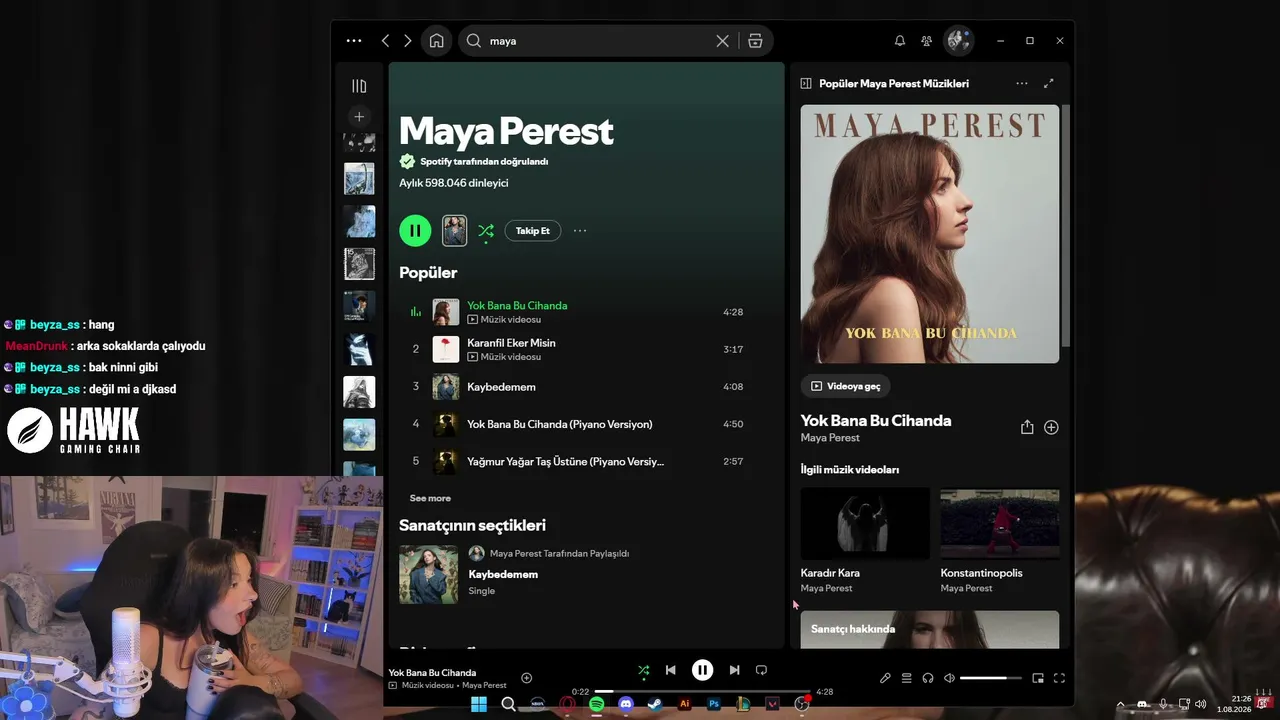Open Steam from the taskbar

(x=655, y=704)
